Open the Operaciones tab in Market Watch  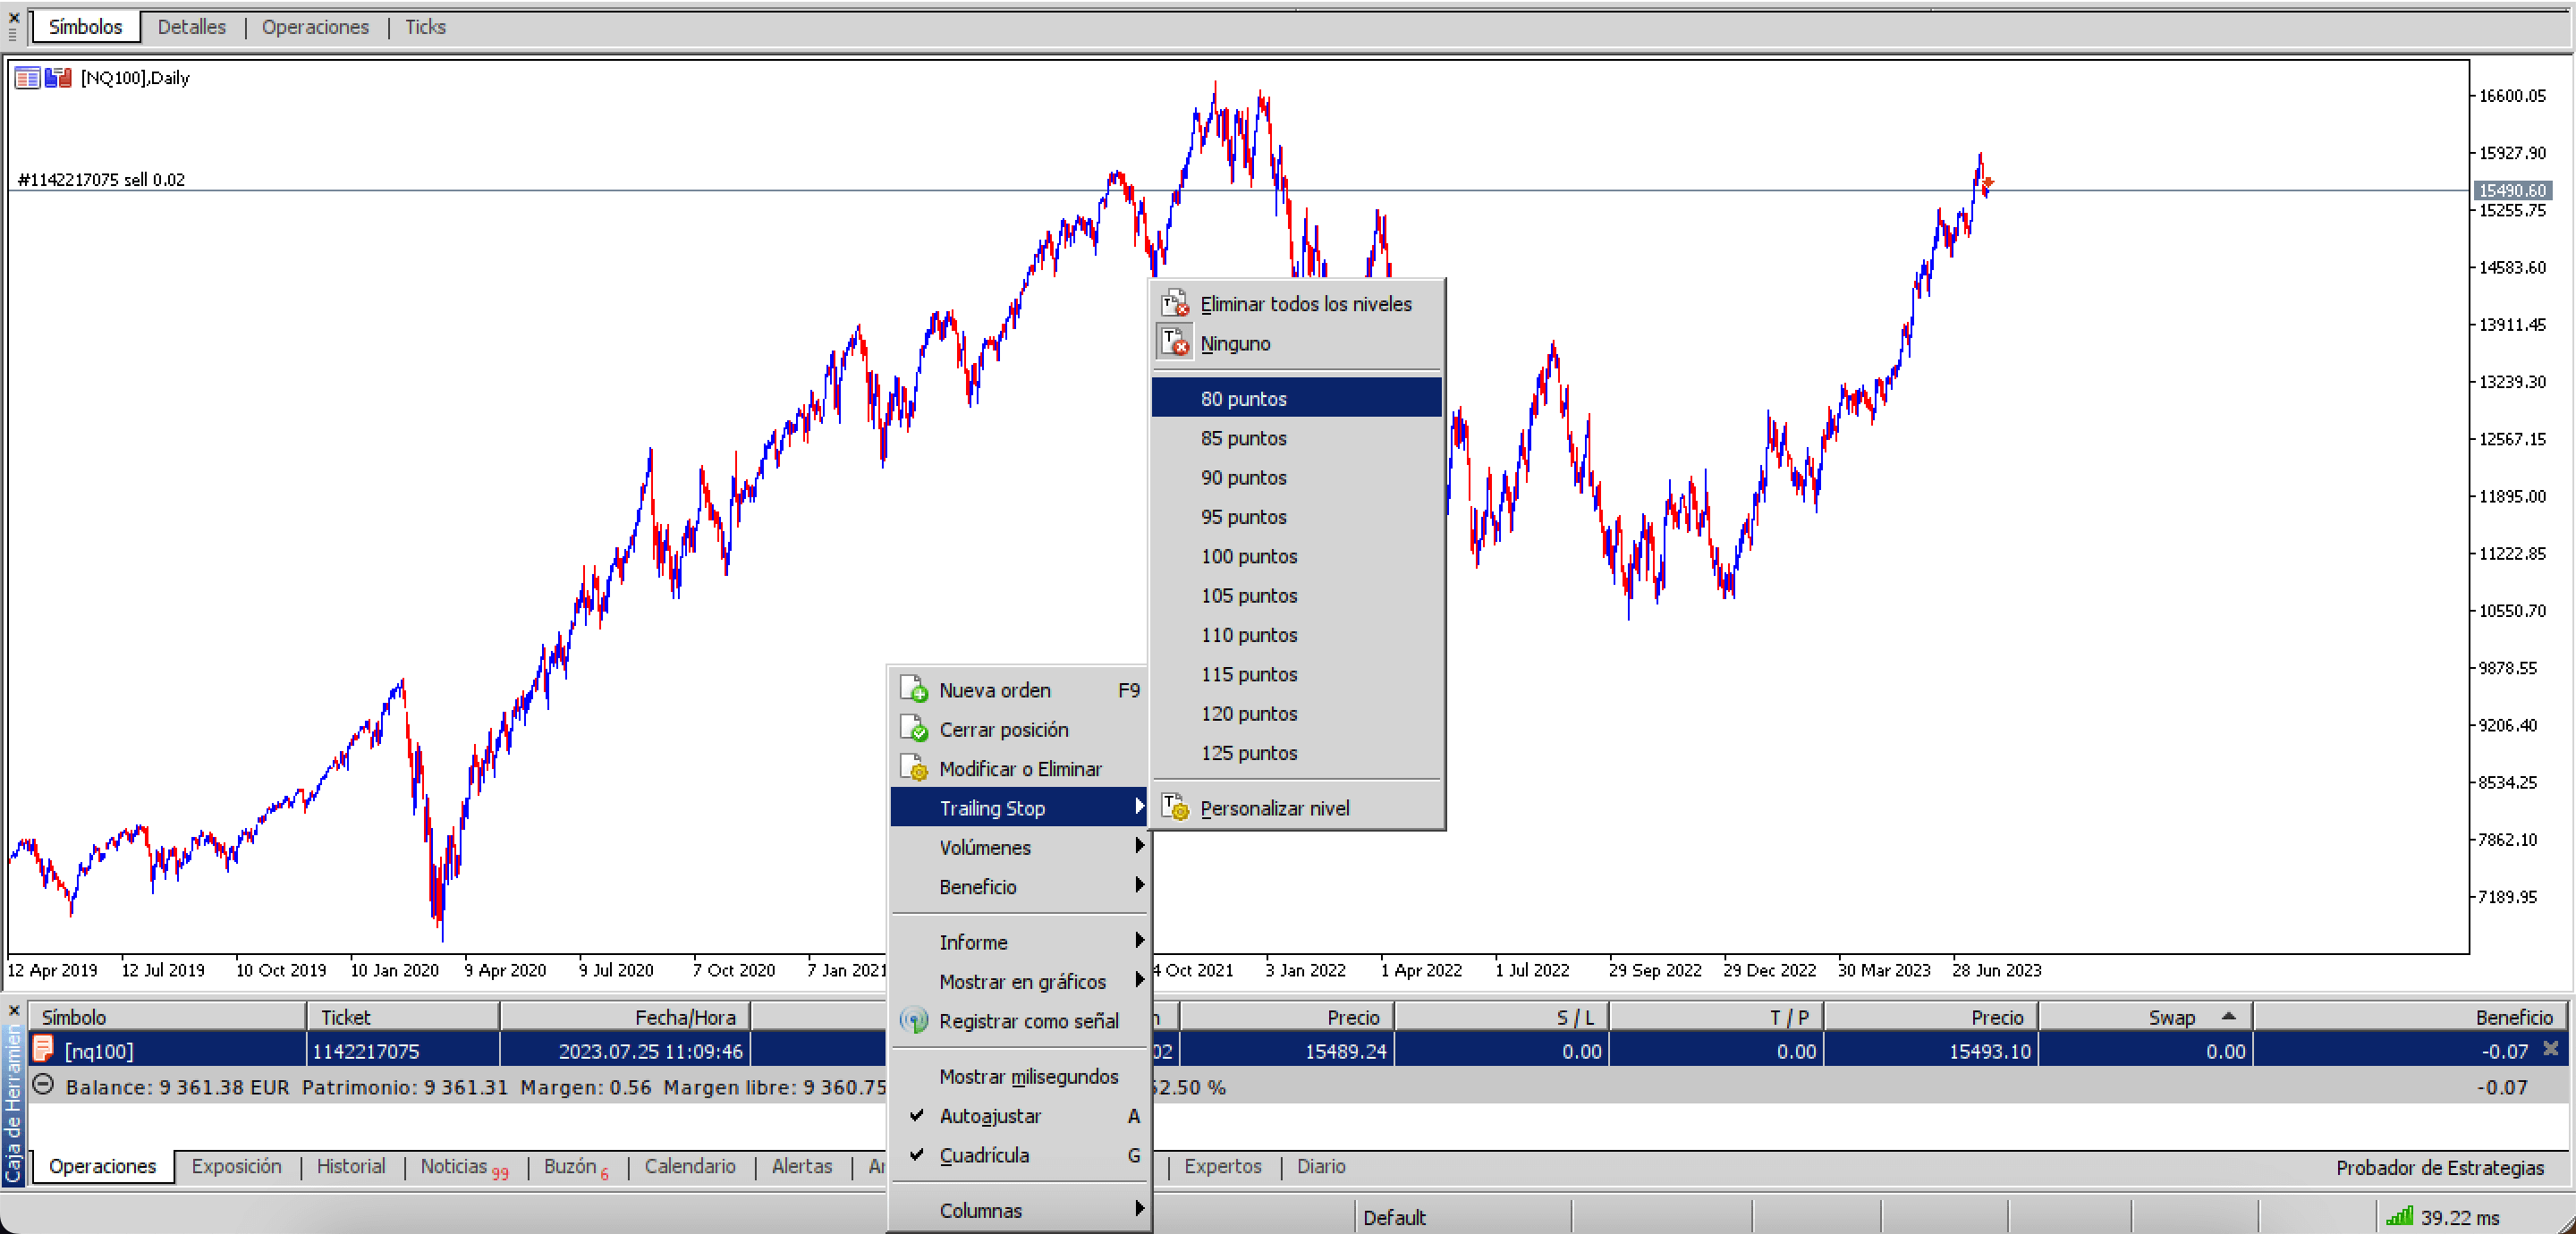tap(315, 27)
